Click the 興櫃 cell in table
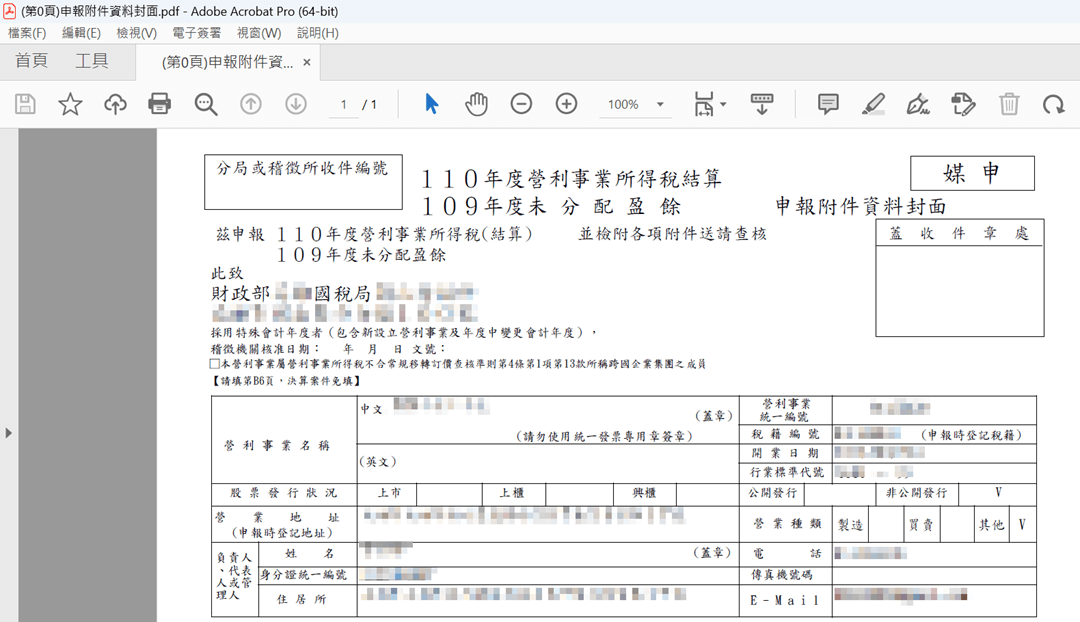The width and height of the screenshot is (1080, 622). (x=645, y=493)
